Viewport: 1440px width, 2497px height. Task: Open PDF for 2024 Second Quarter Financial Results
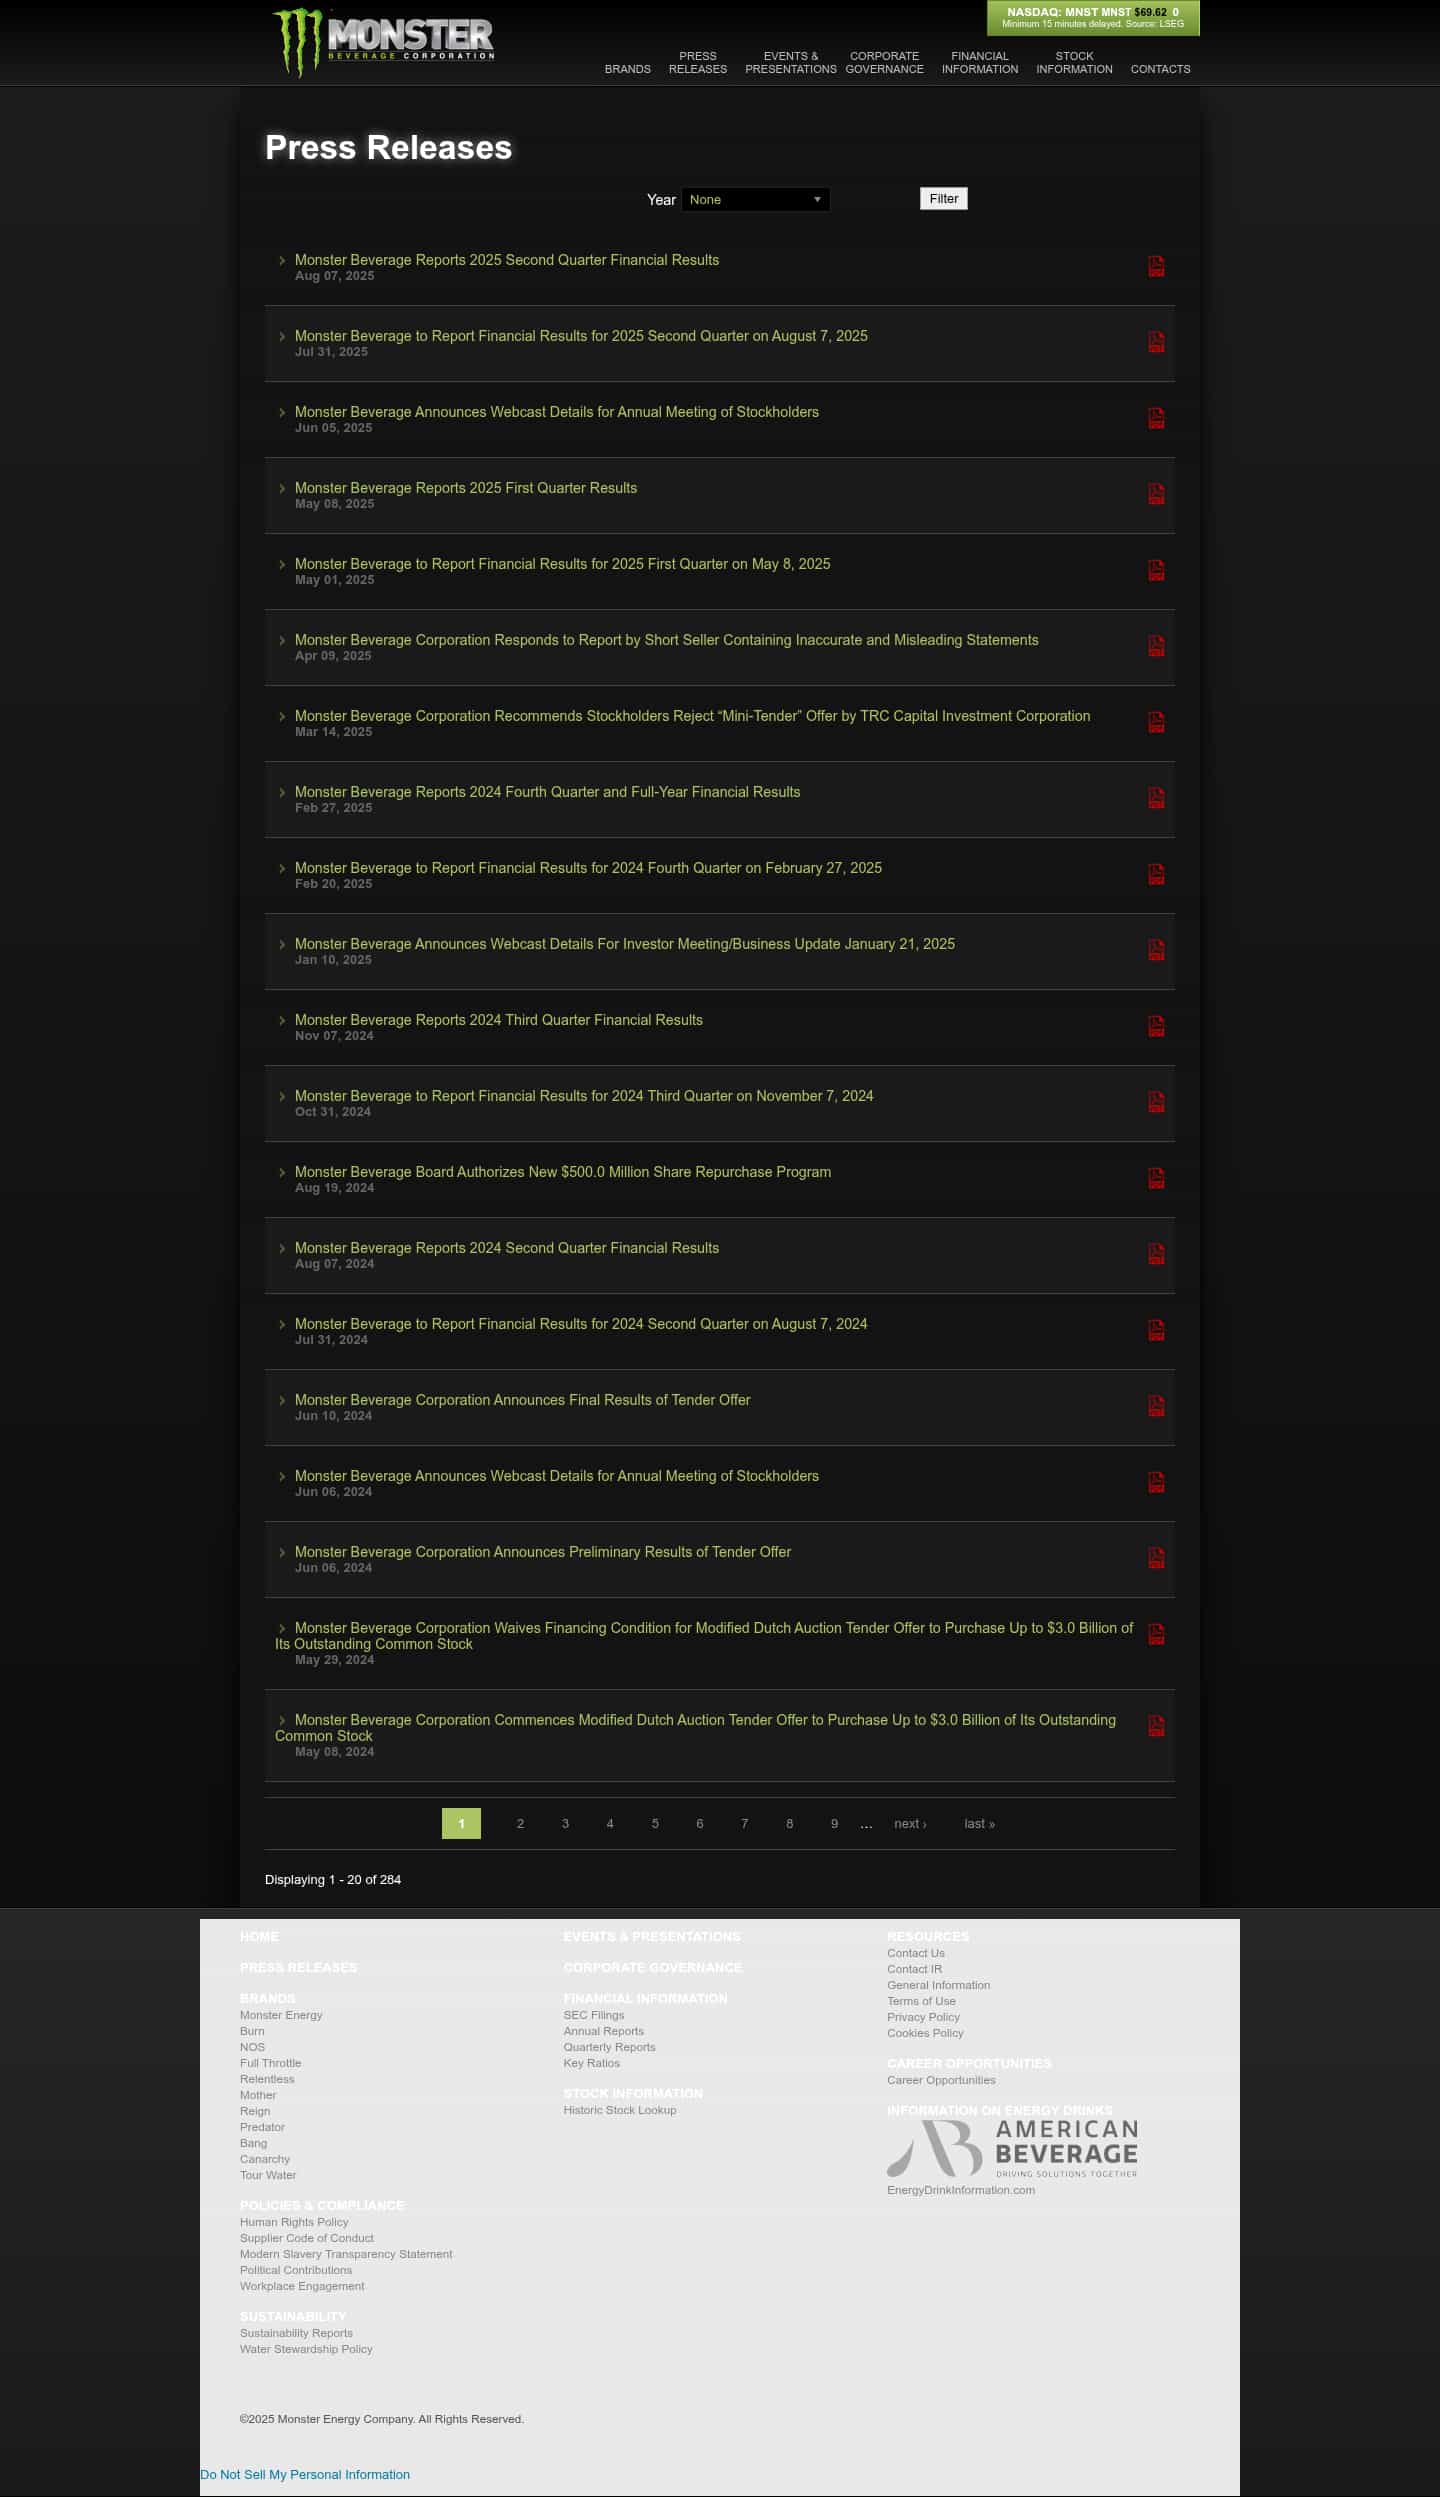coord(1156,1254)
